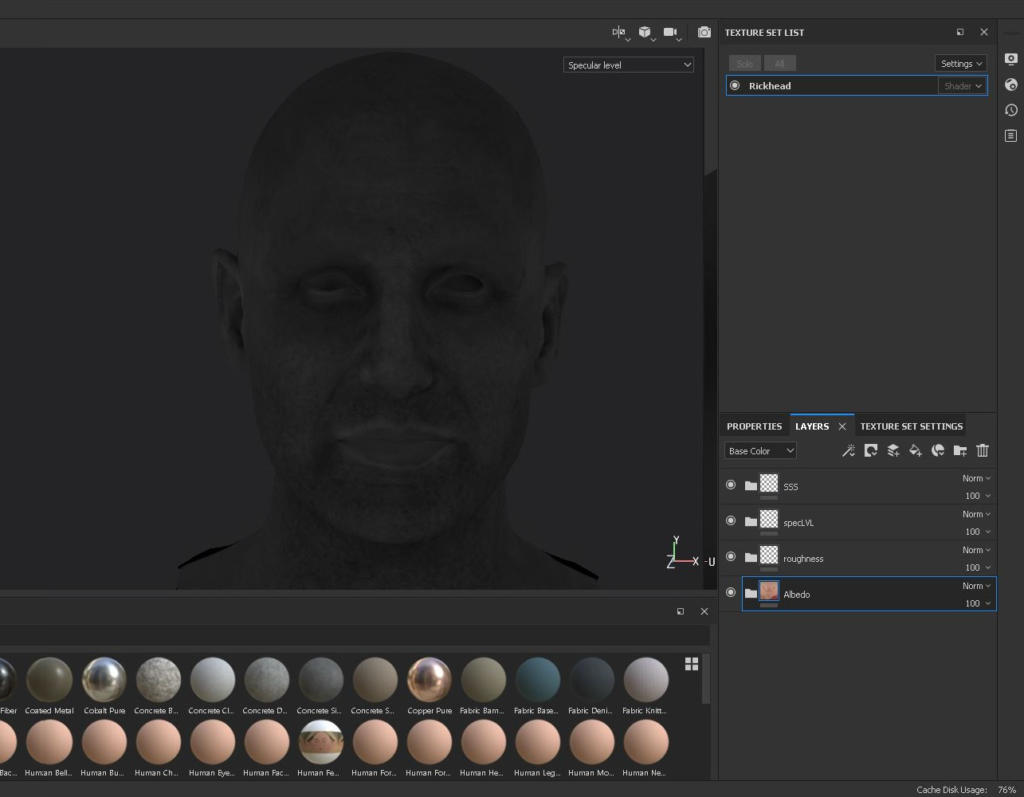Open the Log panel icon in sidebar
Screen dimensions: 1024x797
pyautogui.click(x=1011, y=135)
